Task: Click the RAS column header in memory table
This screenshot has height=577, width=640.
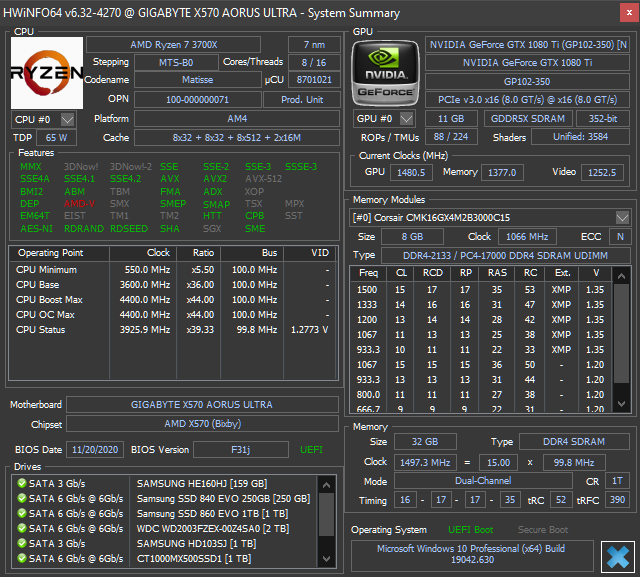Action: (x=497, y=273)
